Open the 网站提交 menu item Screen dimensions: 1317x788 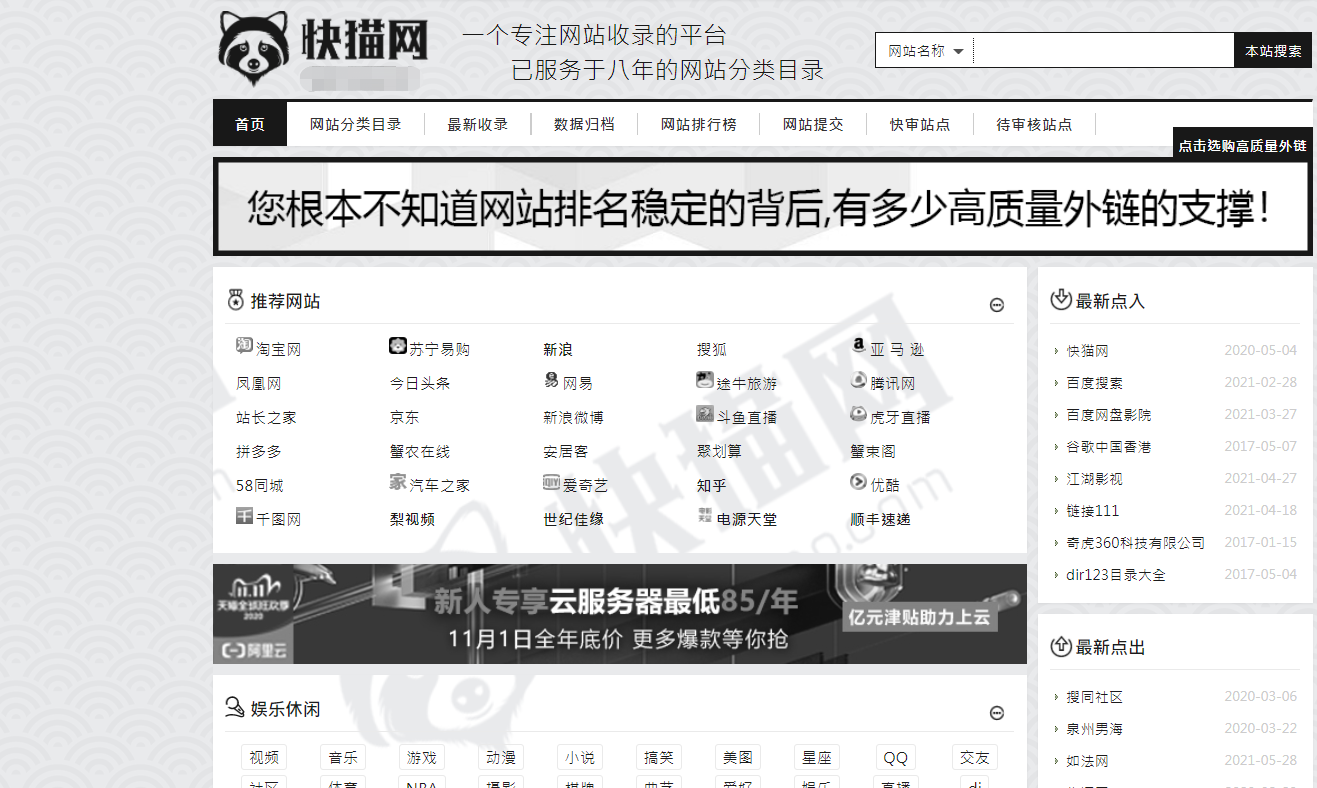click(x=813, y=124)
